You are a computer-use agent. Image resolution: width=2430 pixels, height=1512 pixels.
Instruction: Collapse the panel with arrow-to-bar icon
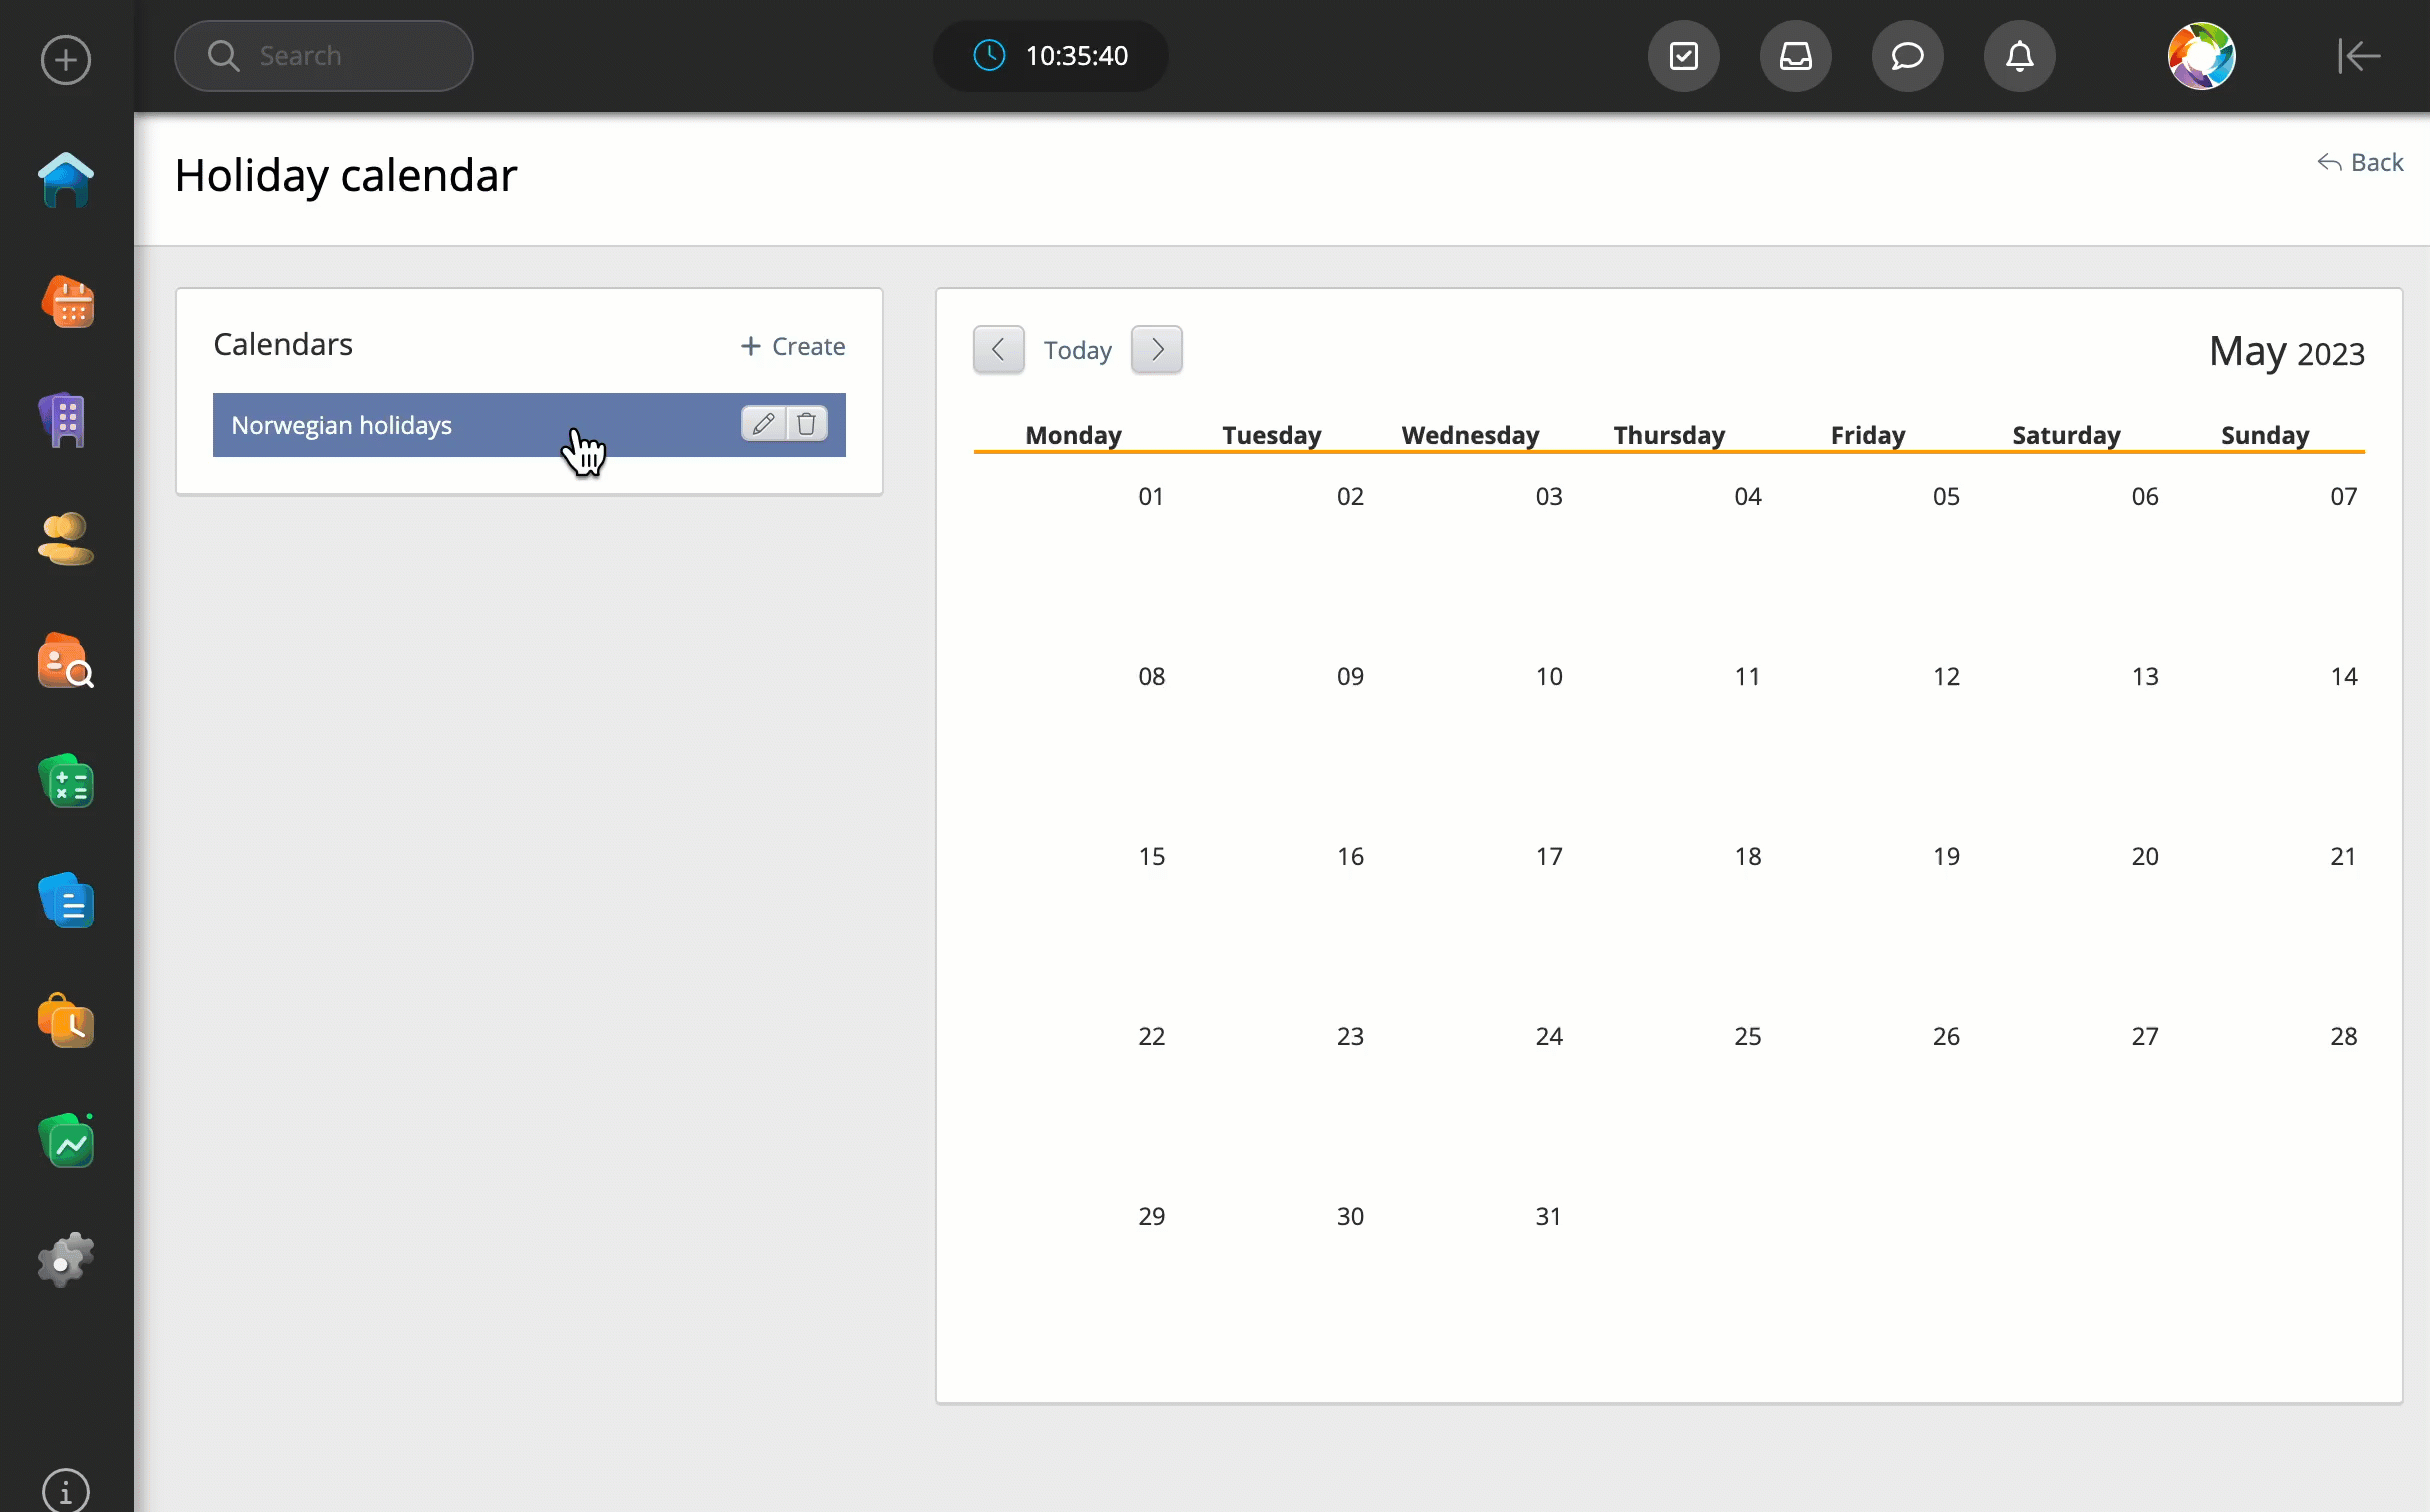[2358, 56]
